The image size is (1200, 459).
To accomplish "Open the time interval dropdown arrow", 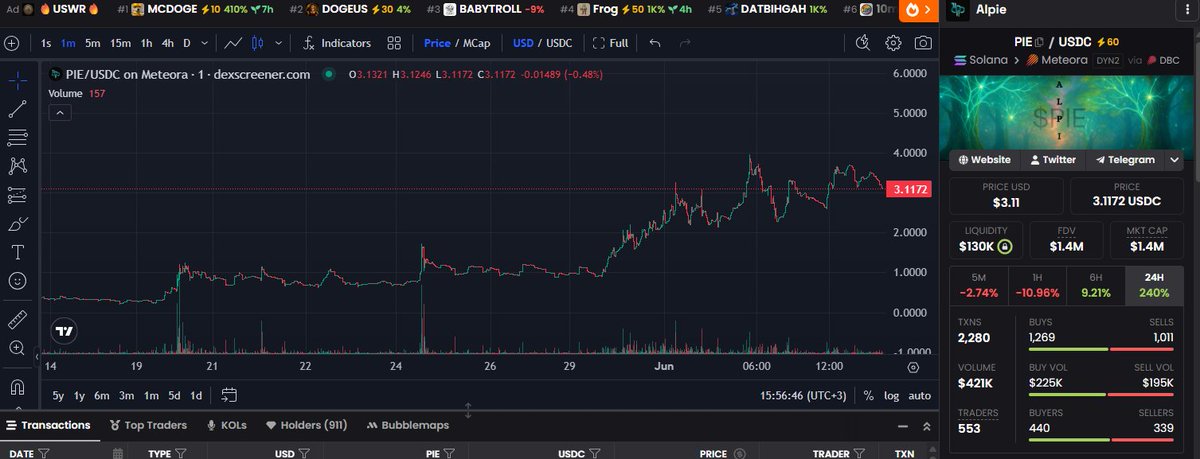I will click(x=205, y=43).
